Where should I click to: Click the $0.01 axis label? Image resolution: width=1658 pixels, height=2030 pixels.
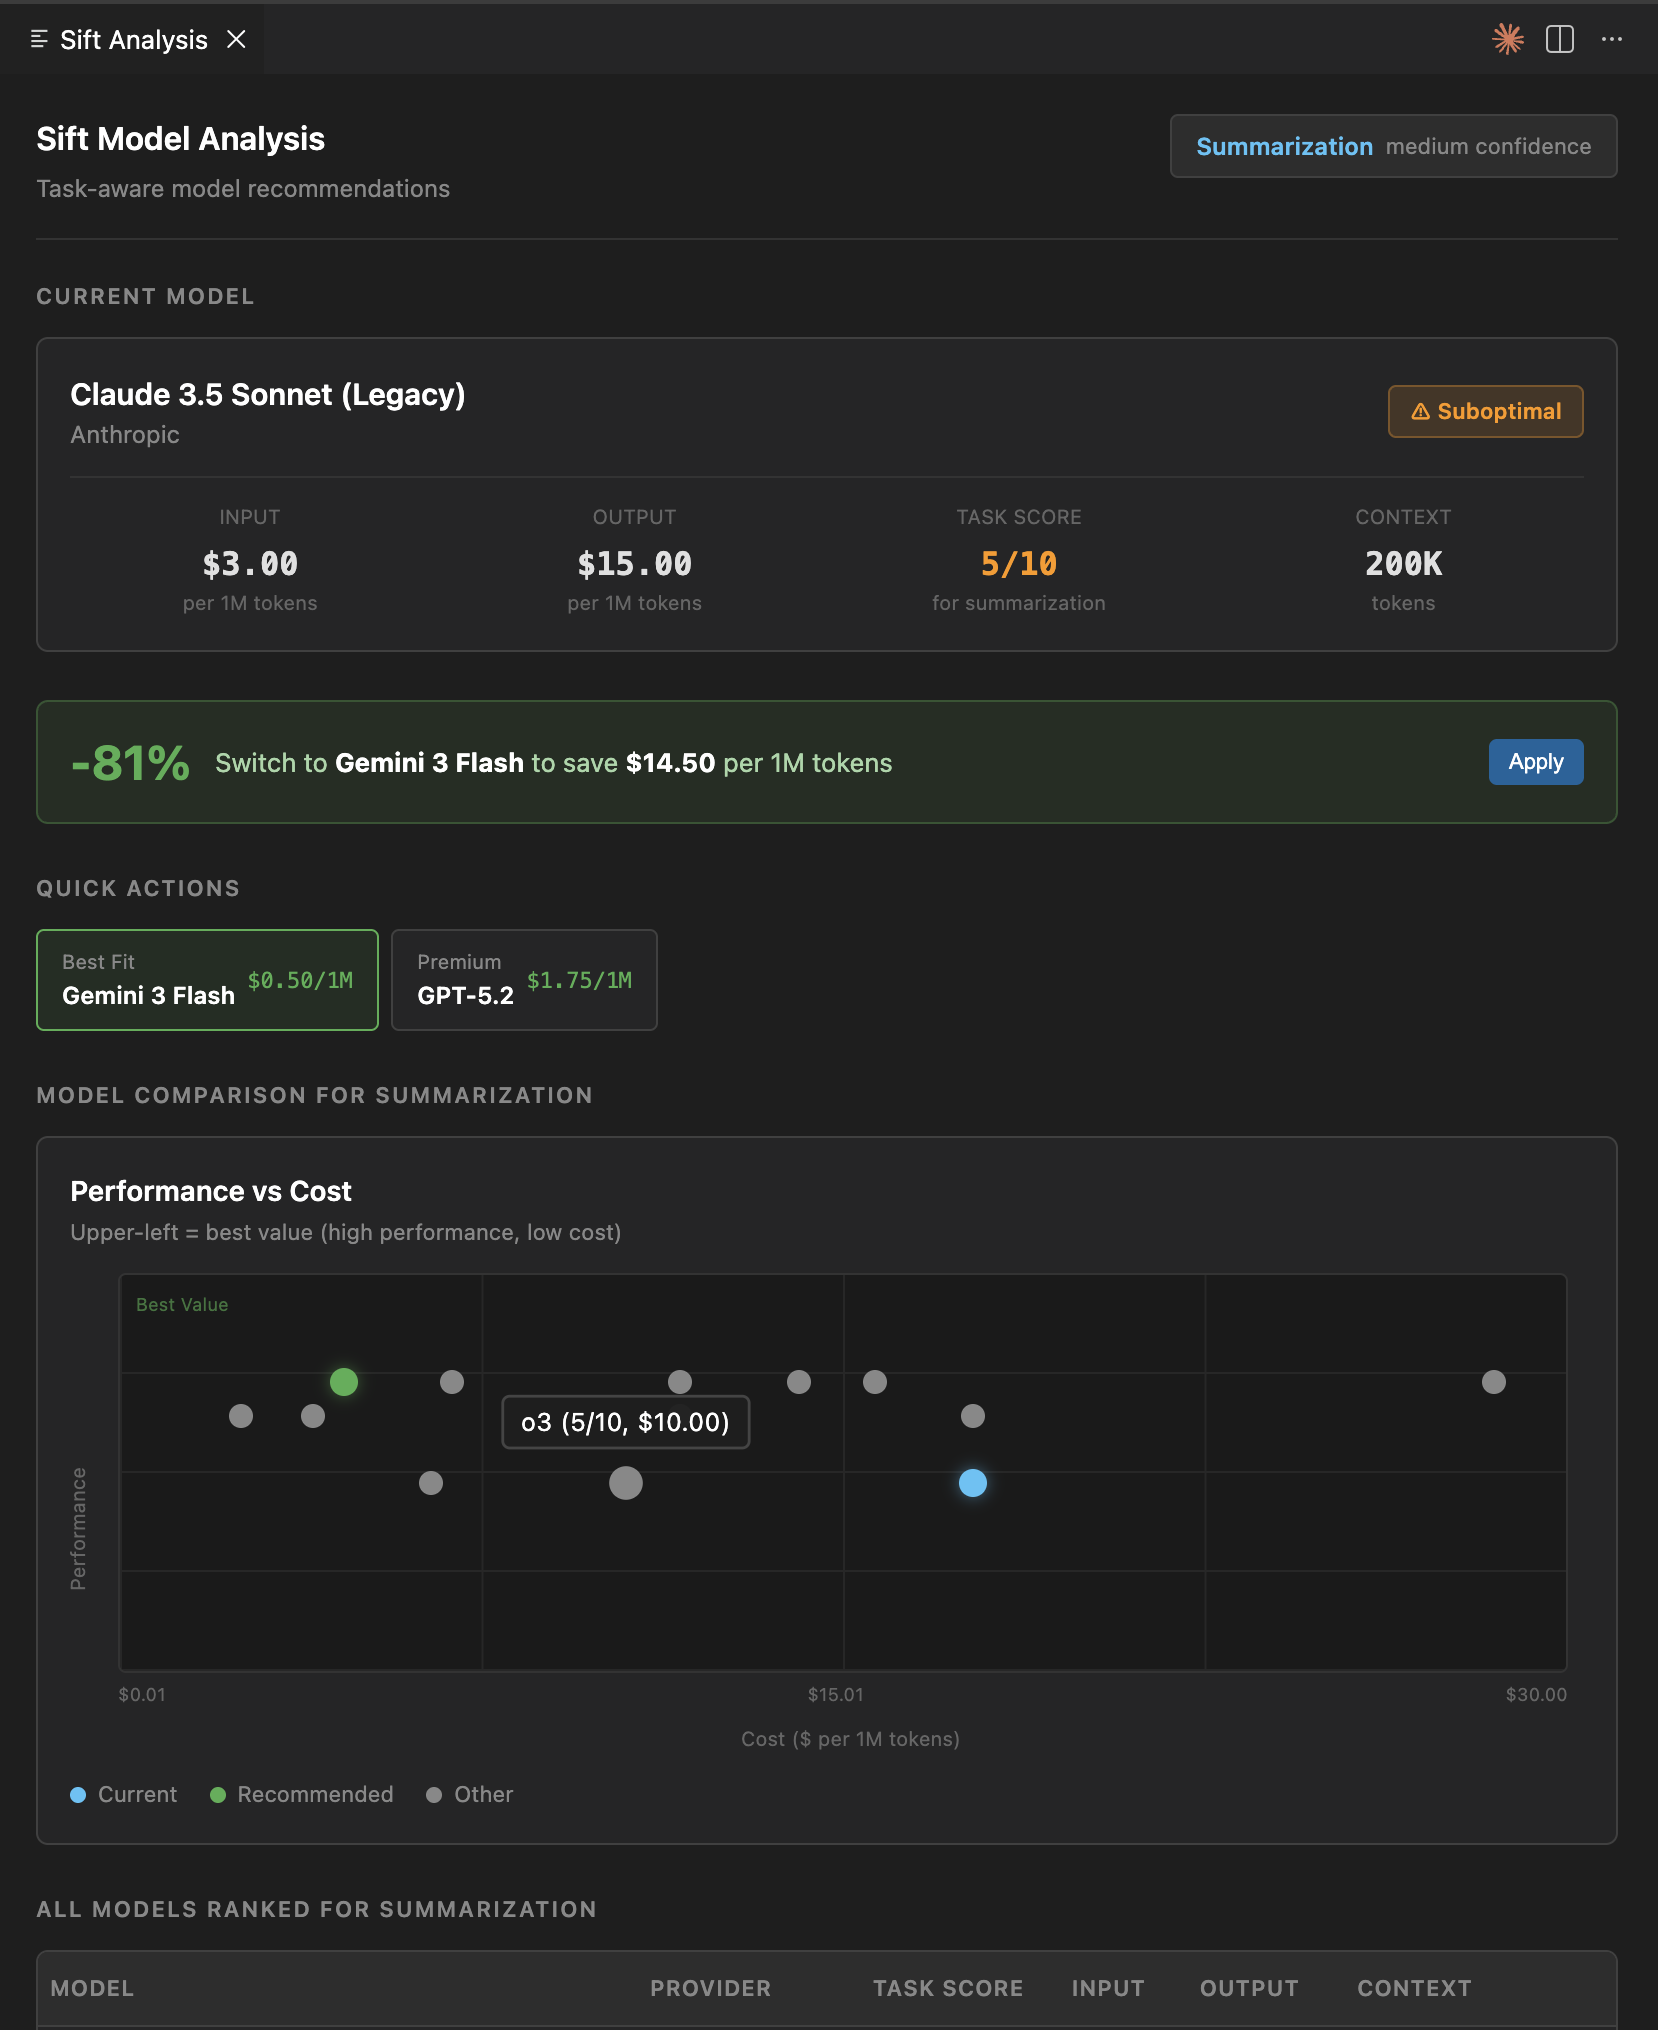[x=142, y=1695]
